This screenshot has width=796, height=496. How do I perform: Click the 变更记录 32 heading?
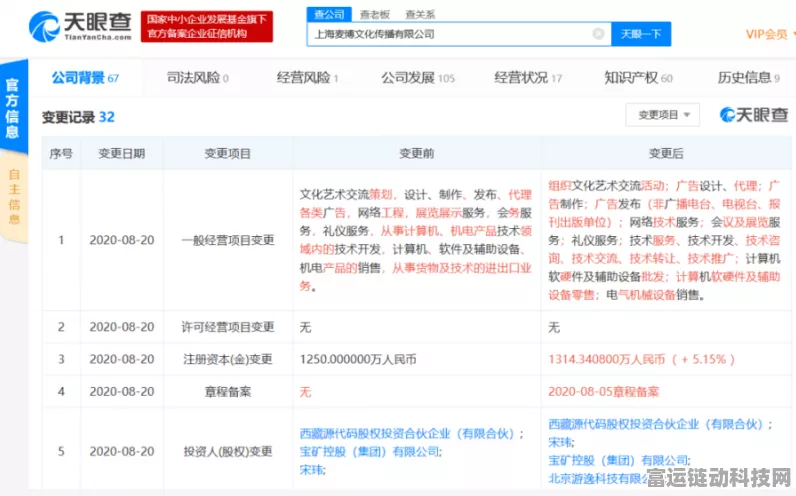(78, 117)
